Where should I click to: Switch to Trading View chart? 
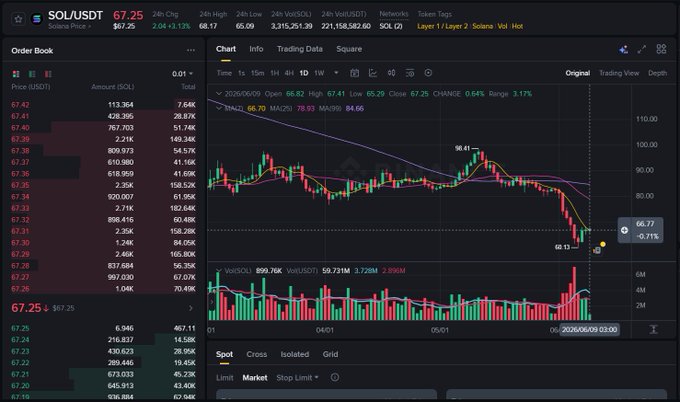[619, 73]
